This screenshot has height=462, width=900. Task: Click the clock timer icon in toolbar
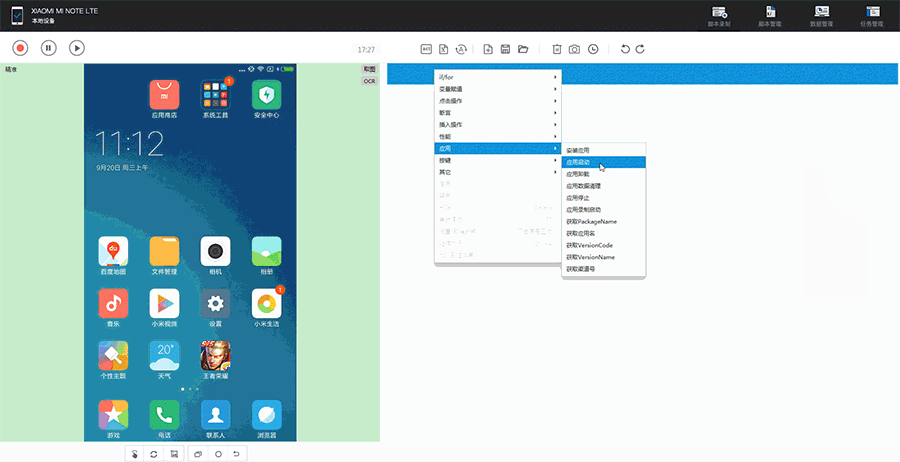click(593, 49)
